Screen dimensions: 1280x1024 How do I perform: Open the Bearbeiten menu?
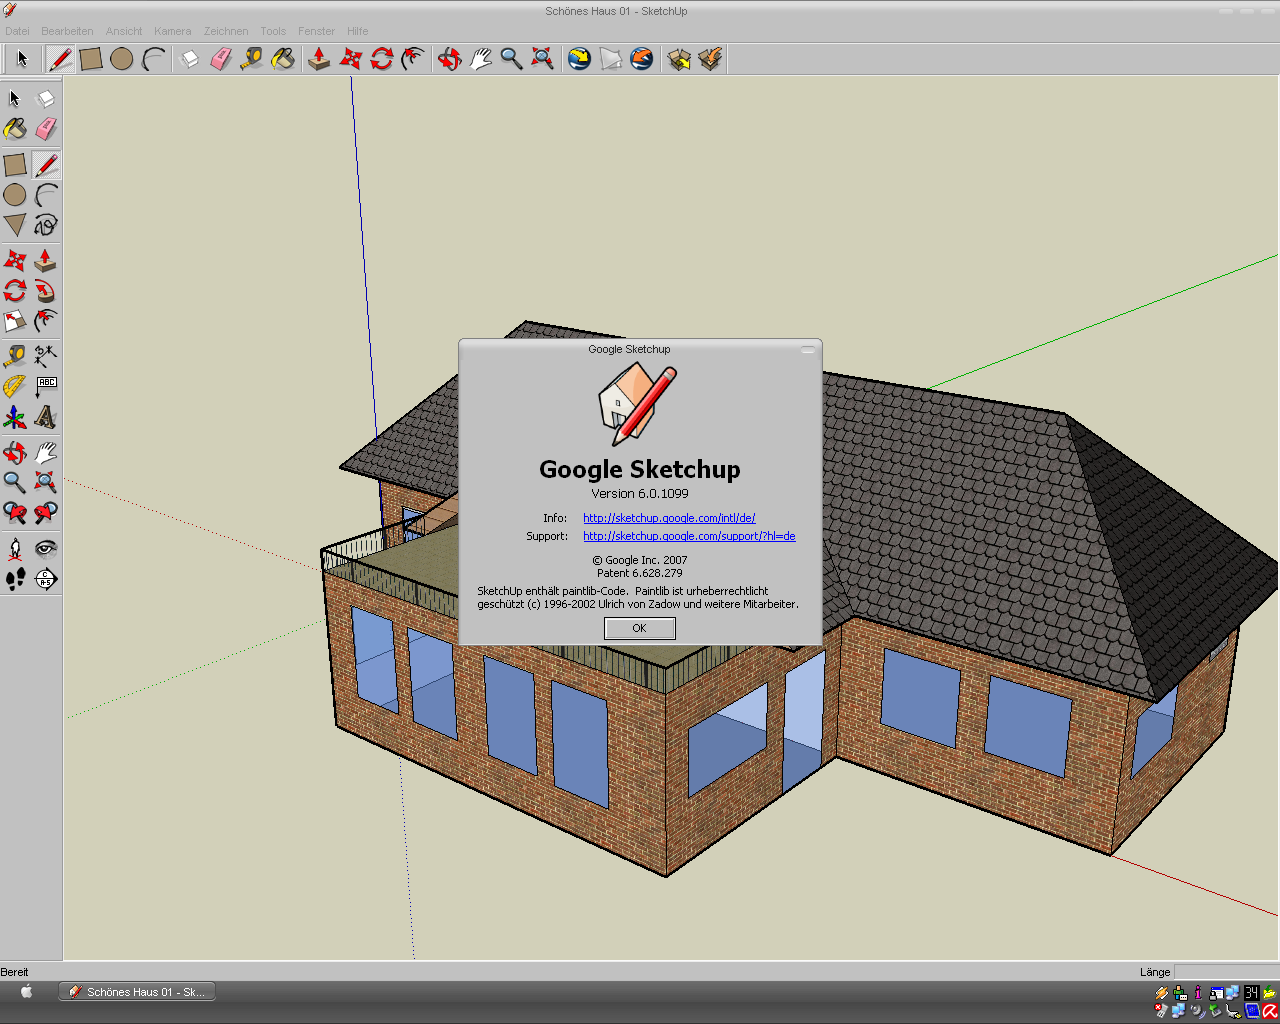(x=67, y=31)
